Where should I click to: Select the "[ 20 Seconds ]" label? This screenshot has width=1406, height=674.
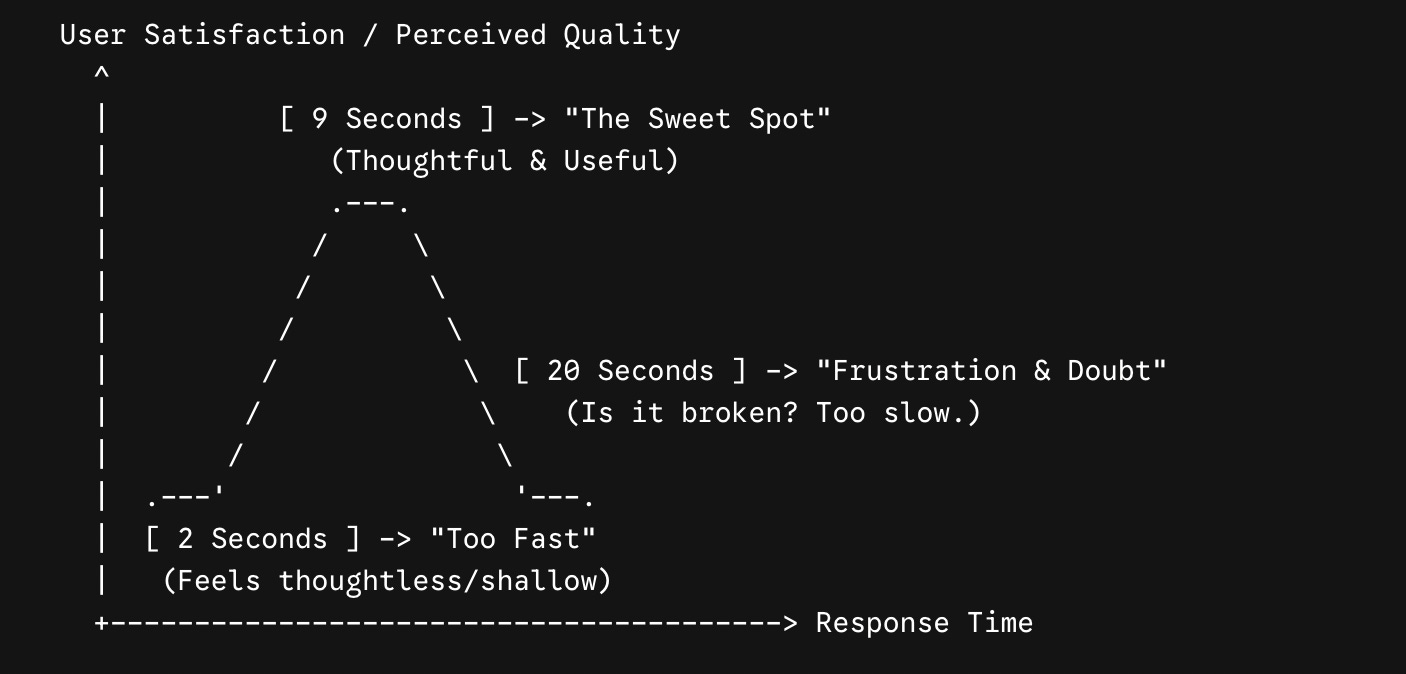[631, 371]
